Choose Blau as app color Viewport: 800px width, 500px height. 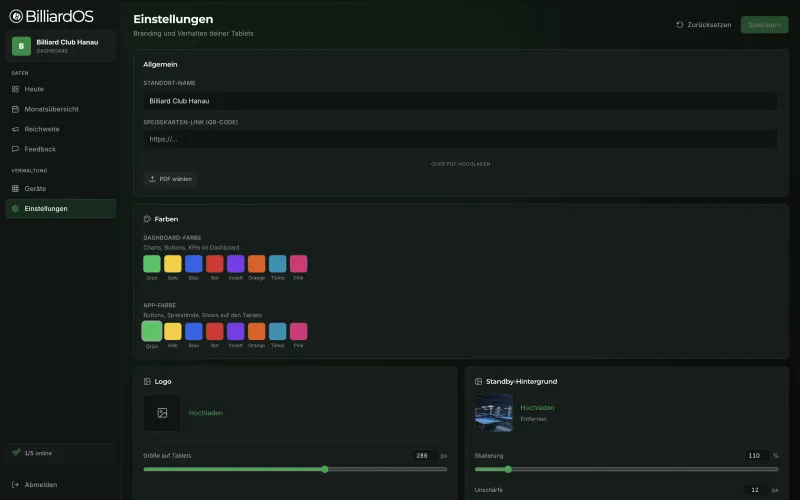click(194, 331)
